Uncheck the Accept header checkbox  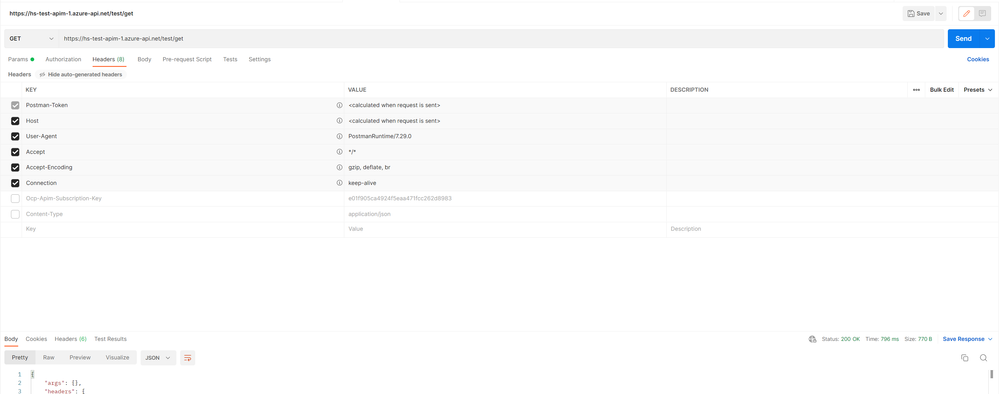point(15,152)
